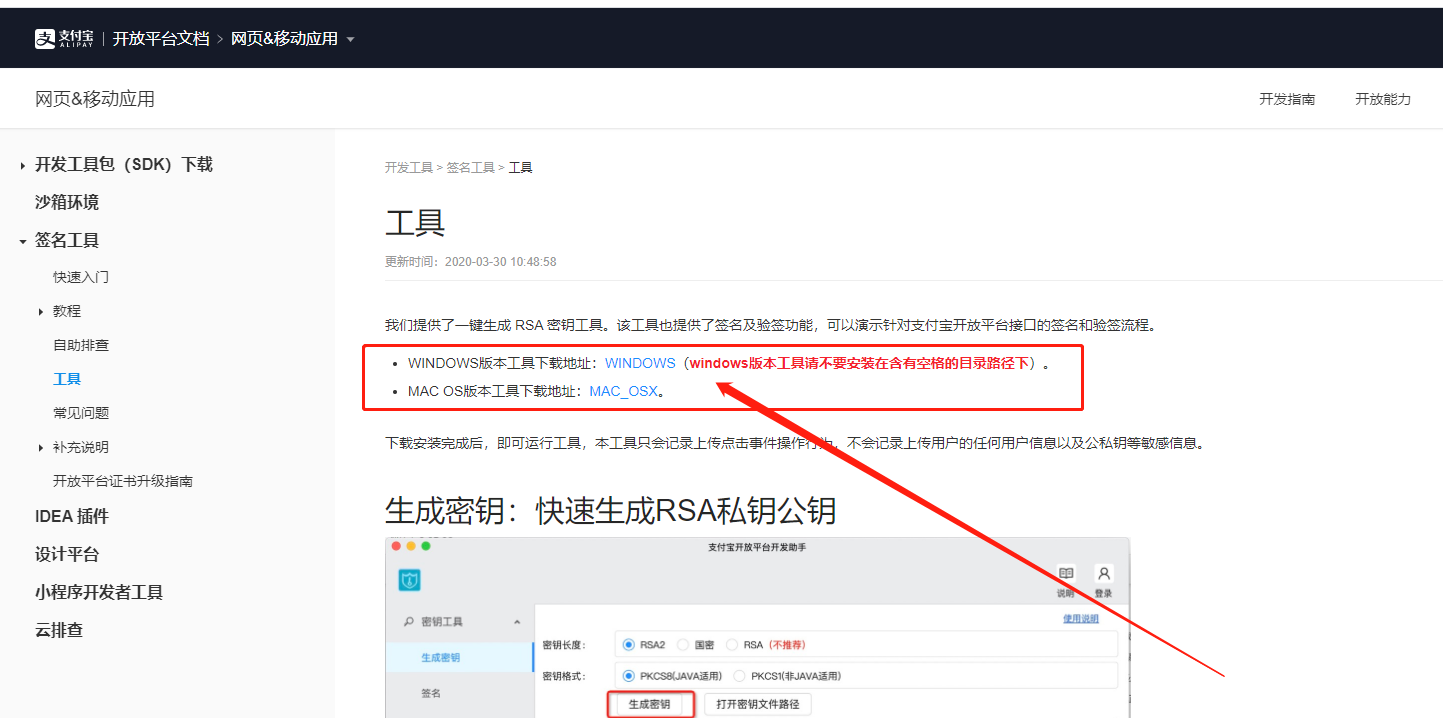Click the green maximize dot in tool window

[x=426, y=546]
